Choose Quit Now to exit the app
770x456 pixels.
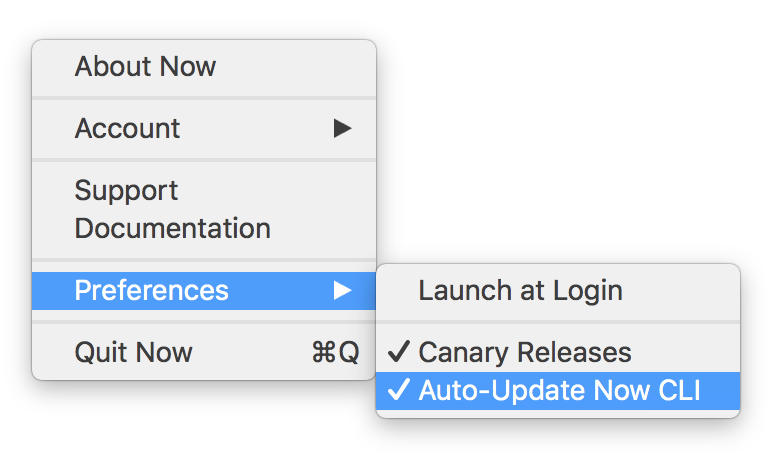tap(204, 352)
